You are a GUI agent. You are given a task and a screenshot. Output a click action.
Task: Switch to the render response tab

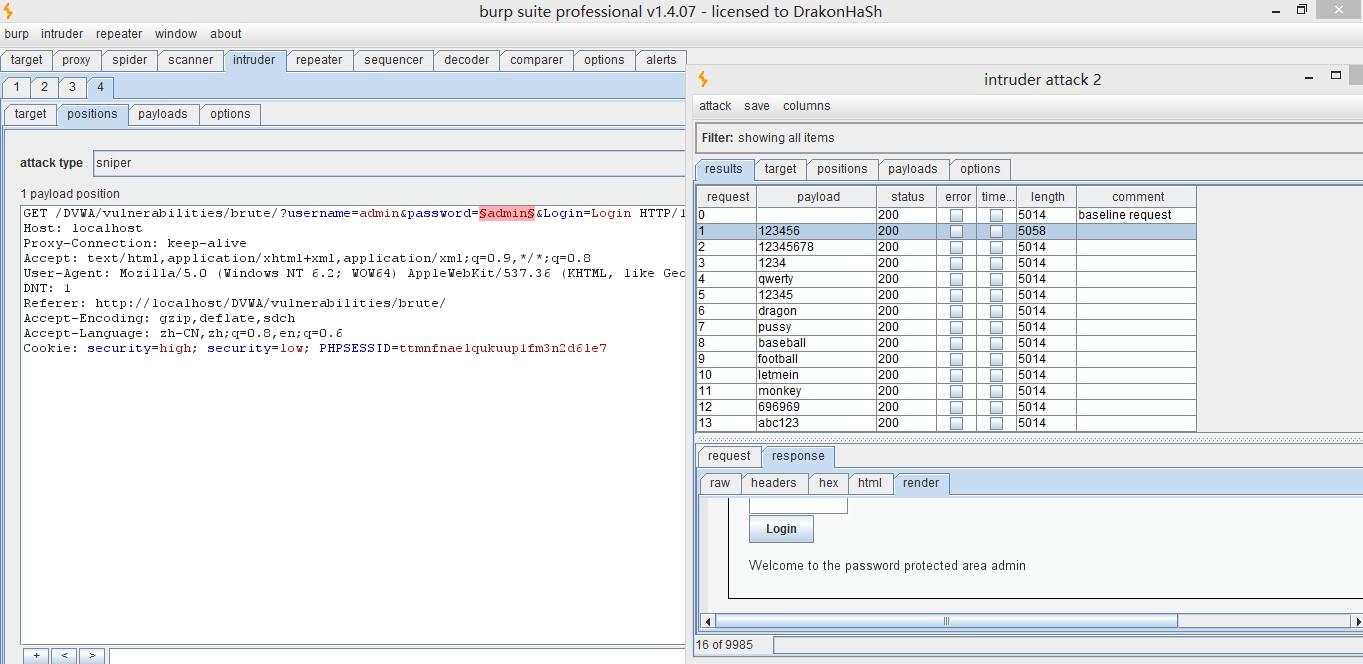click(x=920, y=483)
